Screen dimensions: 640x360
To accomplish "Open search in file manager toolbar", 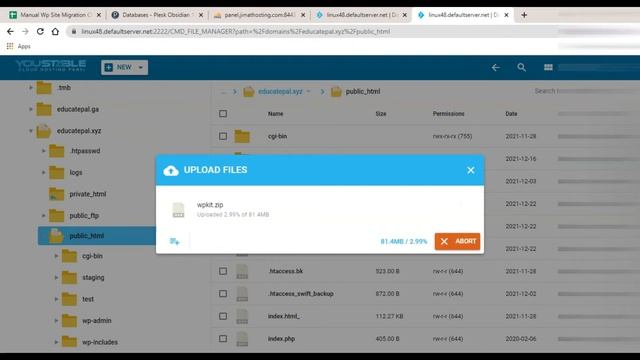I will tap(522, 67).
